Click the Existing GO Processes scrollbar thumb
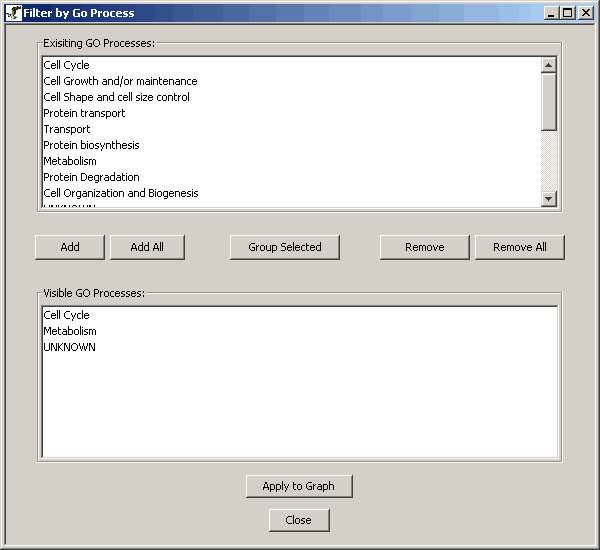Image resolution: width=600 pixels, height=550 pixels. [548, 101]
